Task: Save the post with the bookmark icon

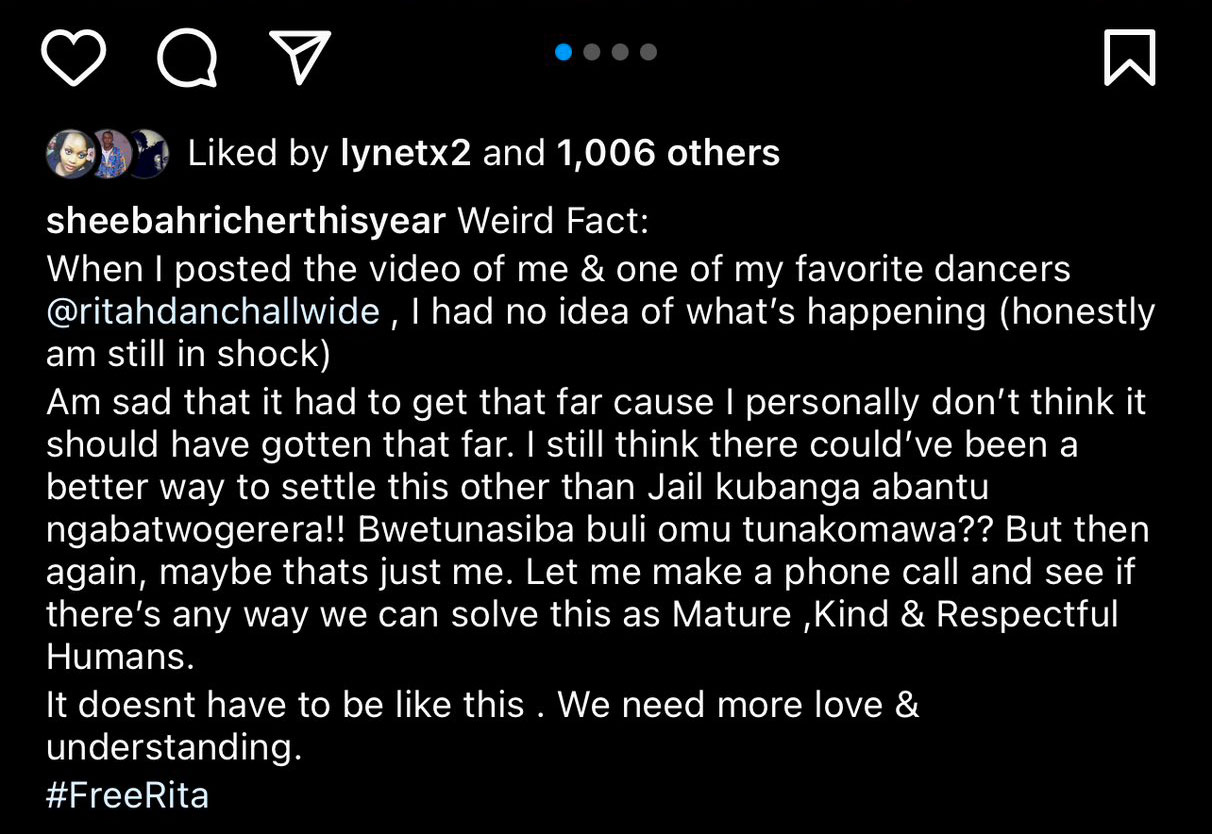Action: (1129, 57)
